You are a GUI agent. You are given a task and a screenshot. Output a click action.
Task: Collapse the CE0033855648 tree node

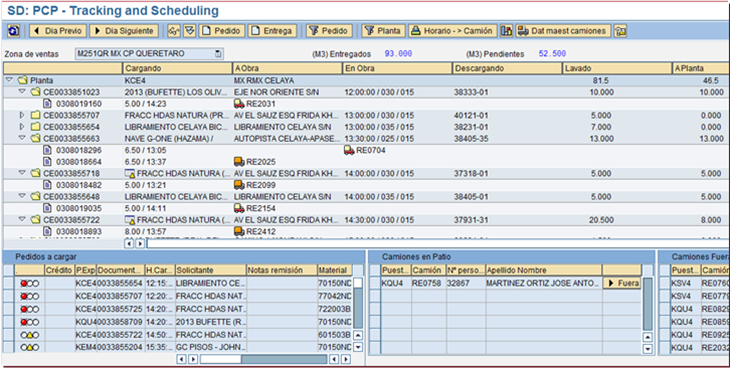point(22,197)
